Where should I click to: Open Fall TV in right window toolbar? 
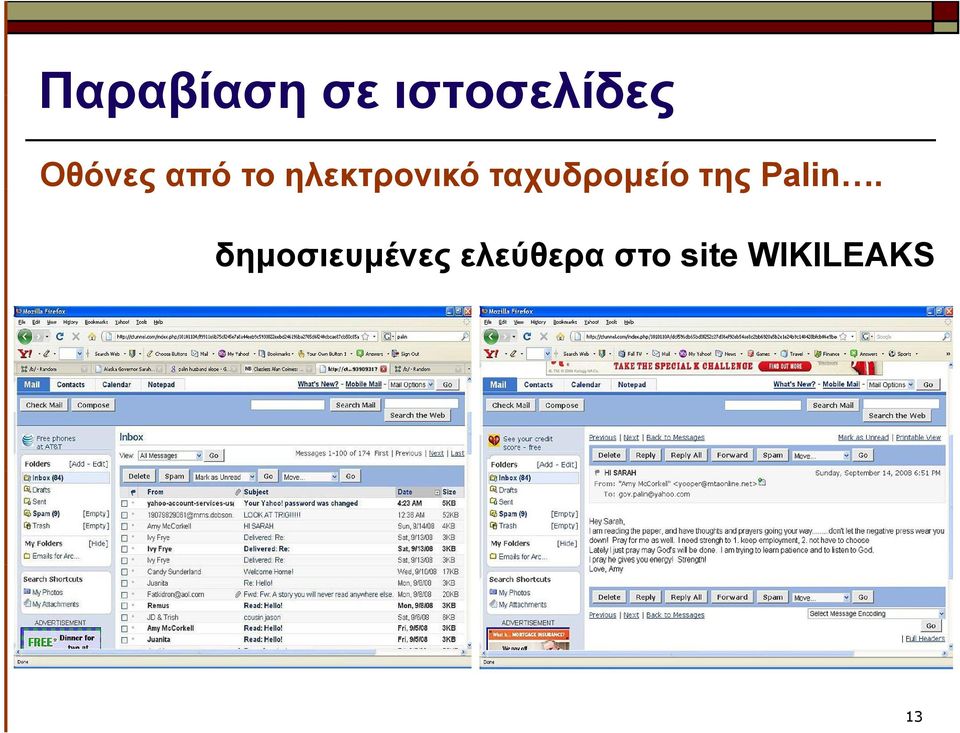[630, 353]
